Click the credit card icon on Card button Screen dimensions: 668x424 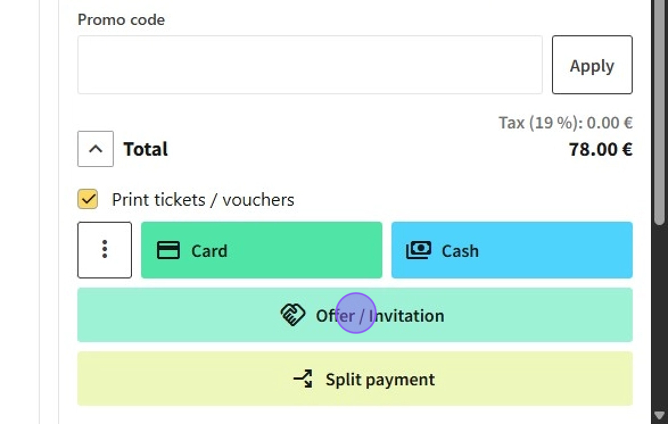tap(169, 251)
